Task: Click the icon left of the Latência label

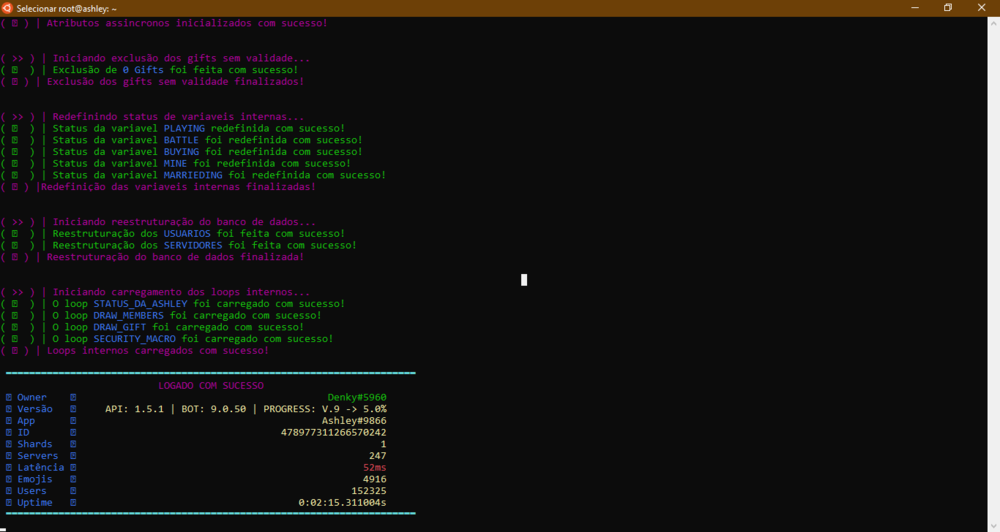Action: (x=9, y=468)
